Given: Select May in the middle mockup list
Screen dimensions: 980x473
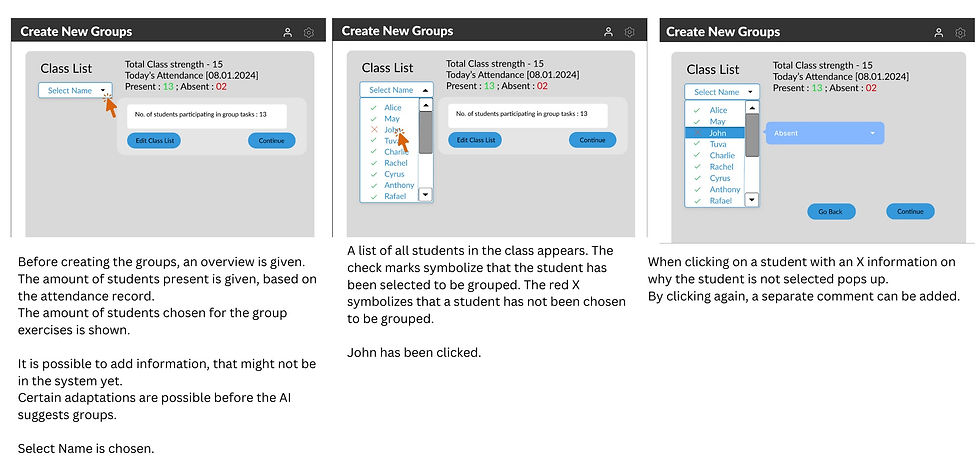Looking at the screenshot, I should [x=392, y=119].
